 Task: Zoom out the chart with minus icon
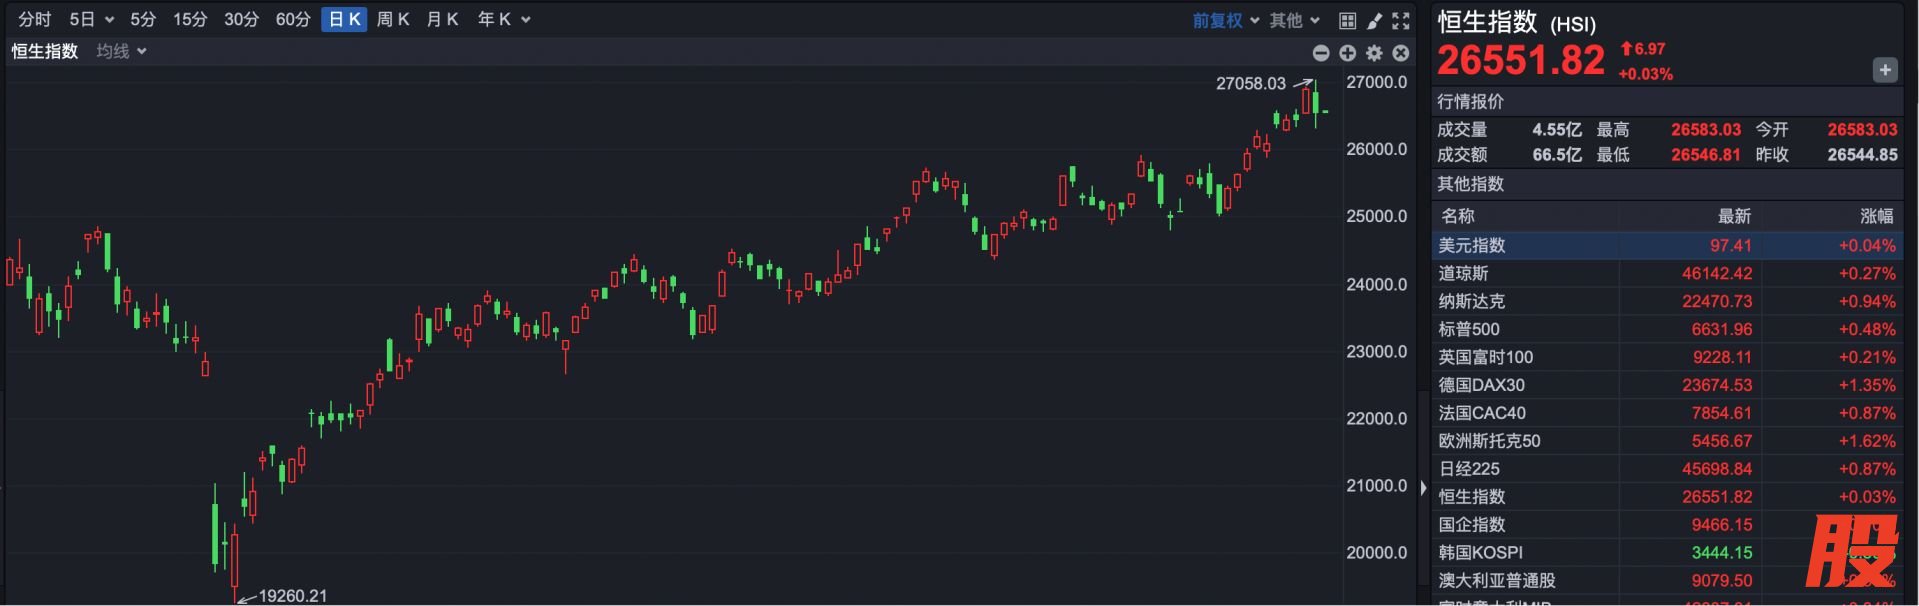1321,53
